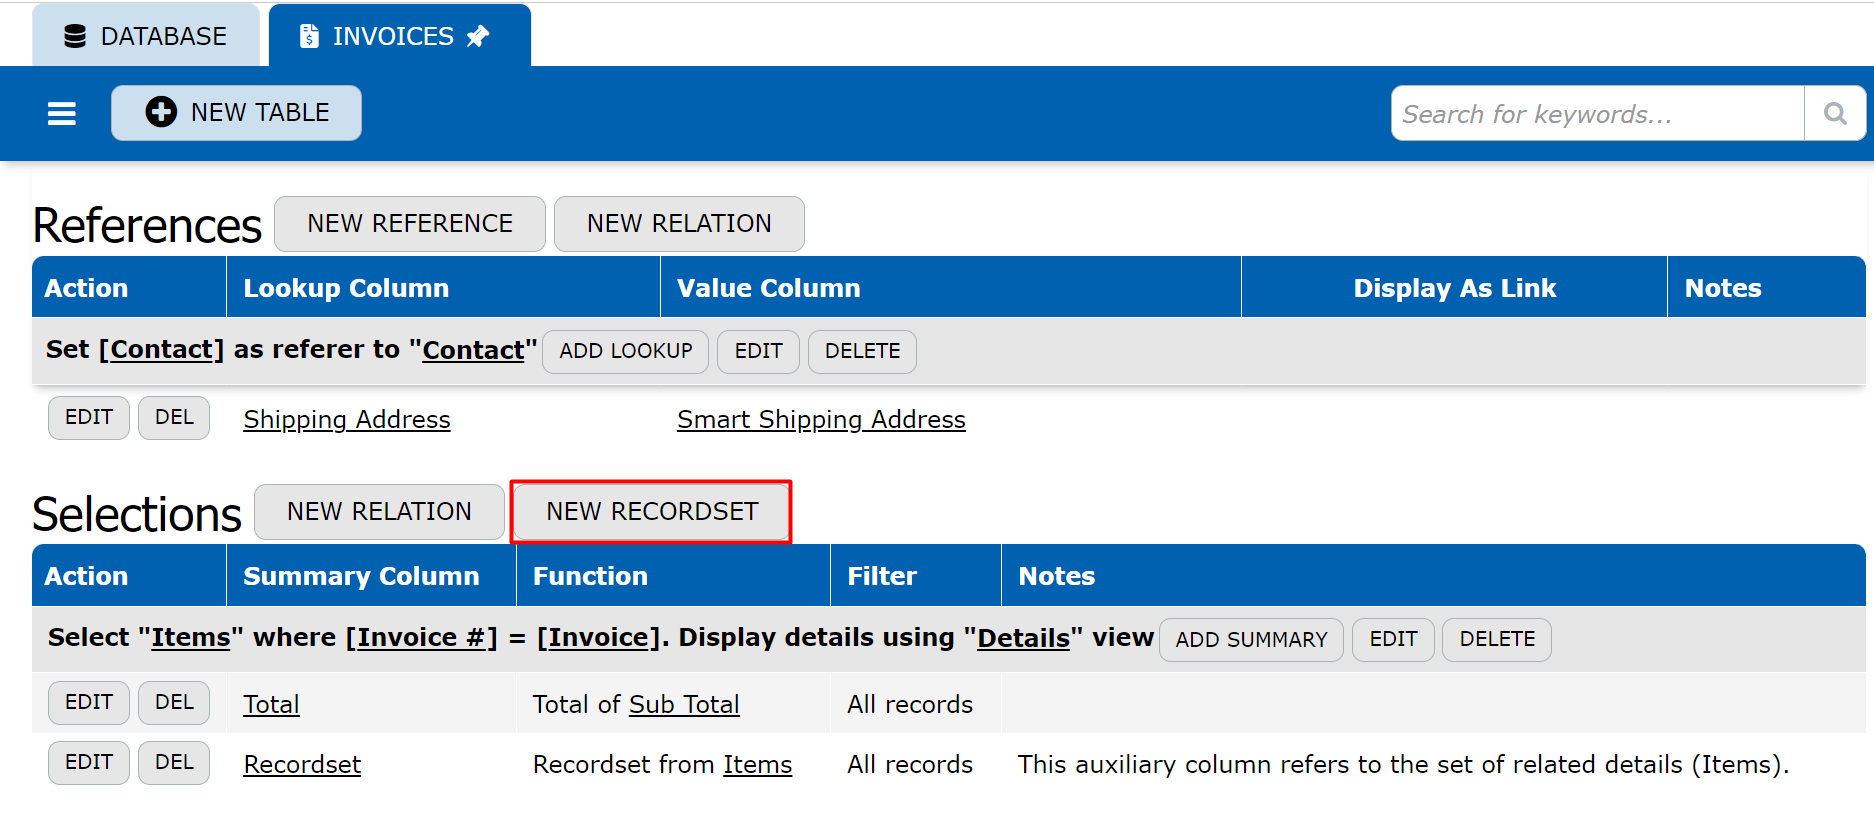This screenshot has height=814, width=1874.
Task: Open the Recordset column link
Action: [x=302, y=765]
